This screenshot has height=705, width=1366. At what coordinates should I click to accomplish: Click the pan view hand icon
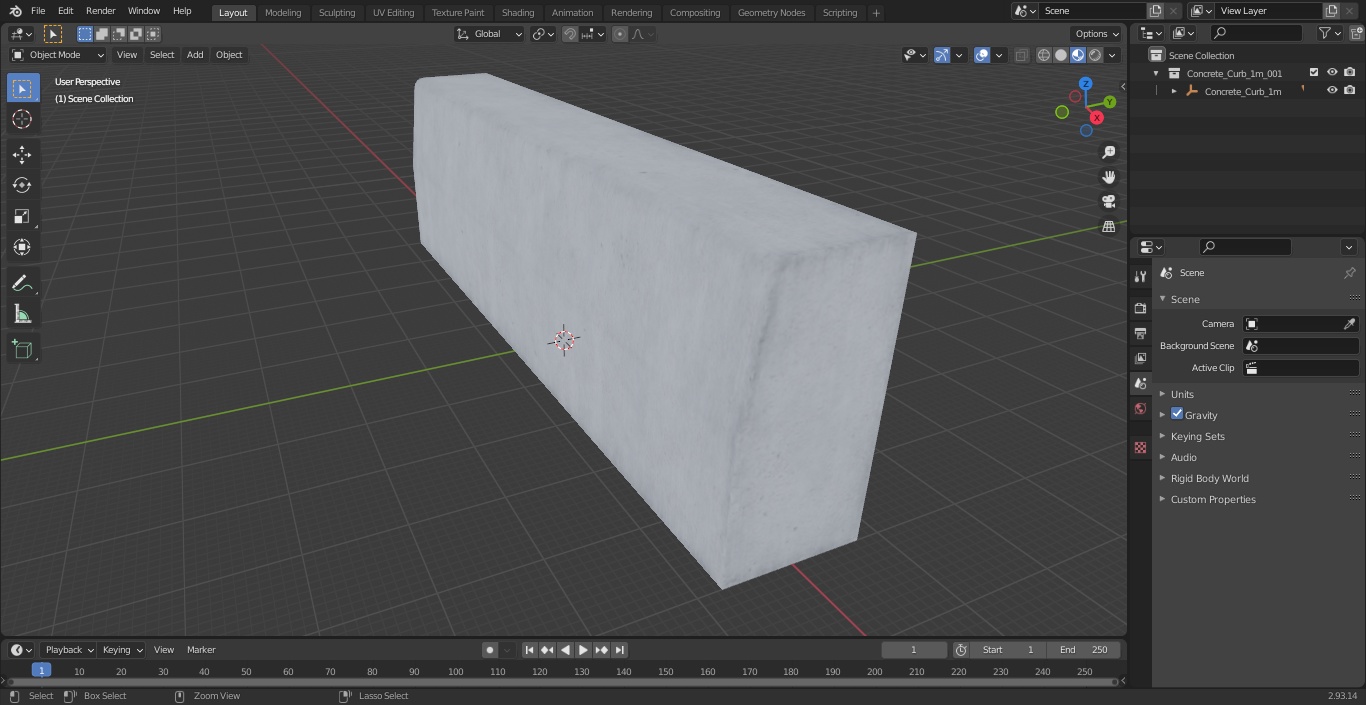[x=1108, y=177]
